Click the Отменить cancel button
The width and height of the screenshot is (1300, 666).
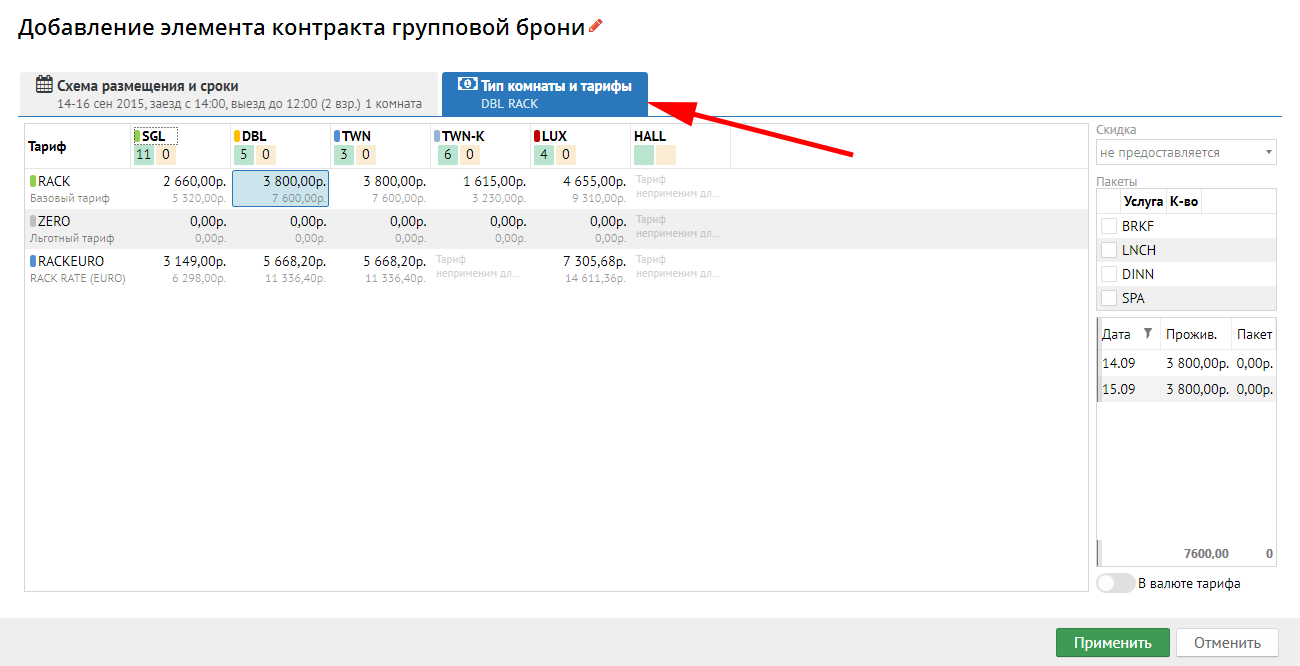[x=1226, y=643]
